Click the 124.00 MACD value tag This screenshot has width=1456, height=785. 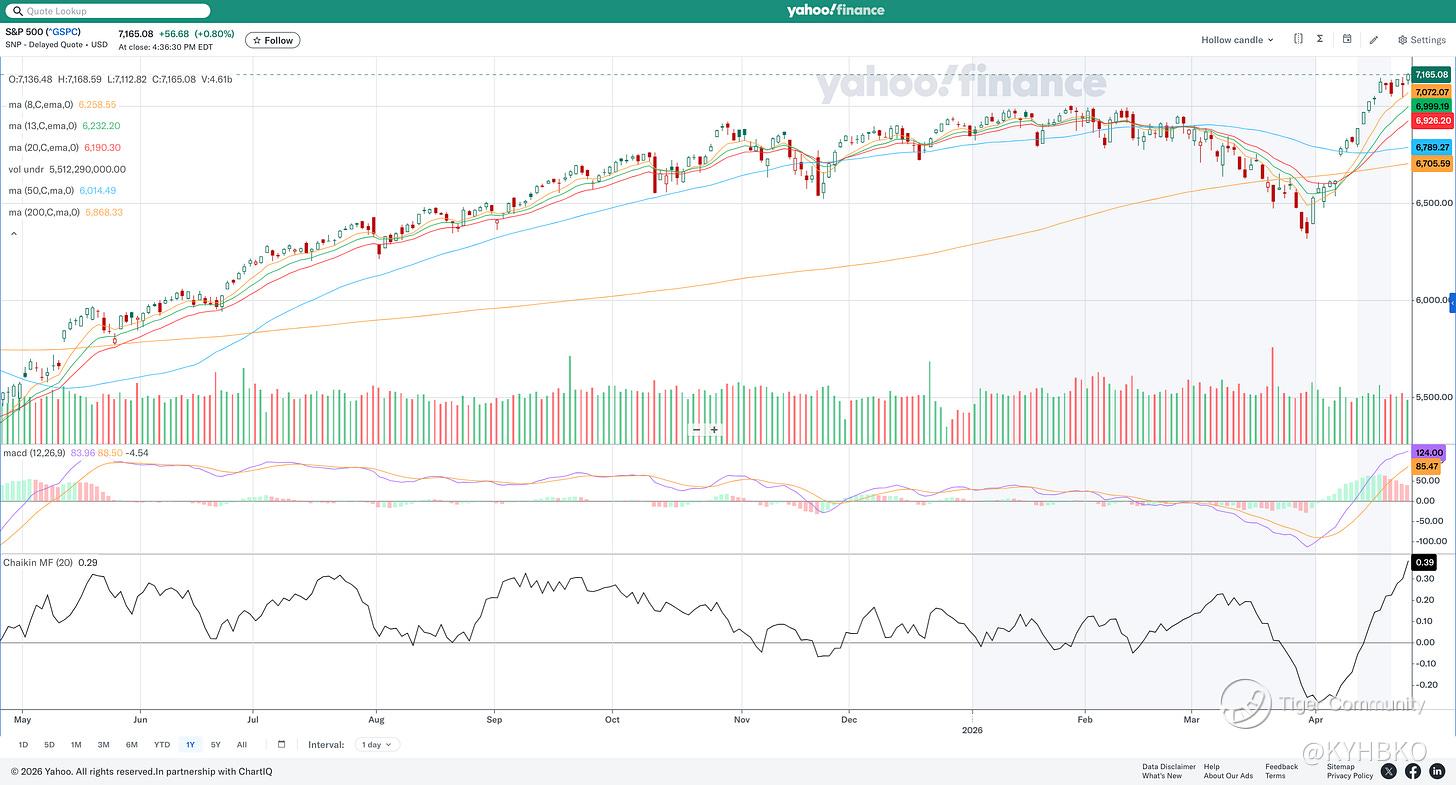point(1429,453)
